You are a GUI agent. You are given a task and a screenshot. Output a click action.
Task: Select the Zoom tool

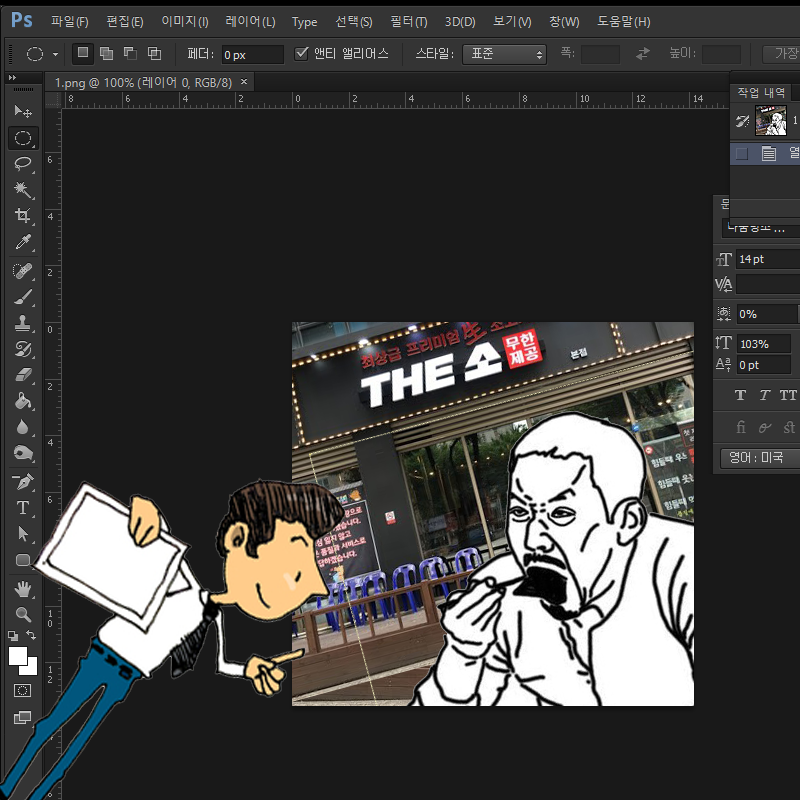[x=22, y=614]
